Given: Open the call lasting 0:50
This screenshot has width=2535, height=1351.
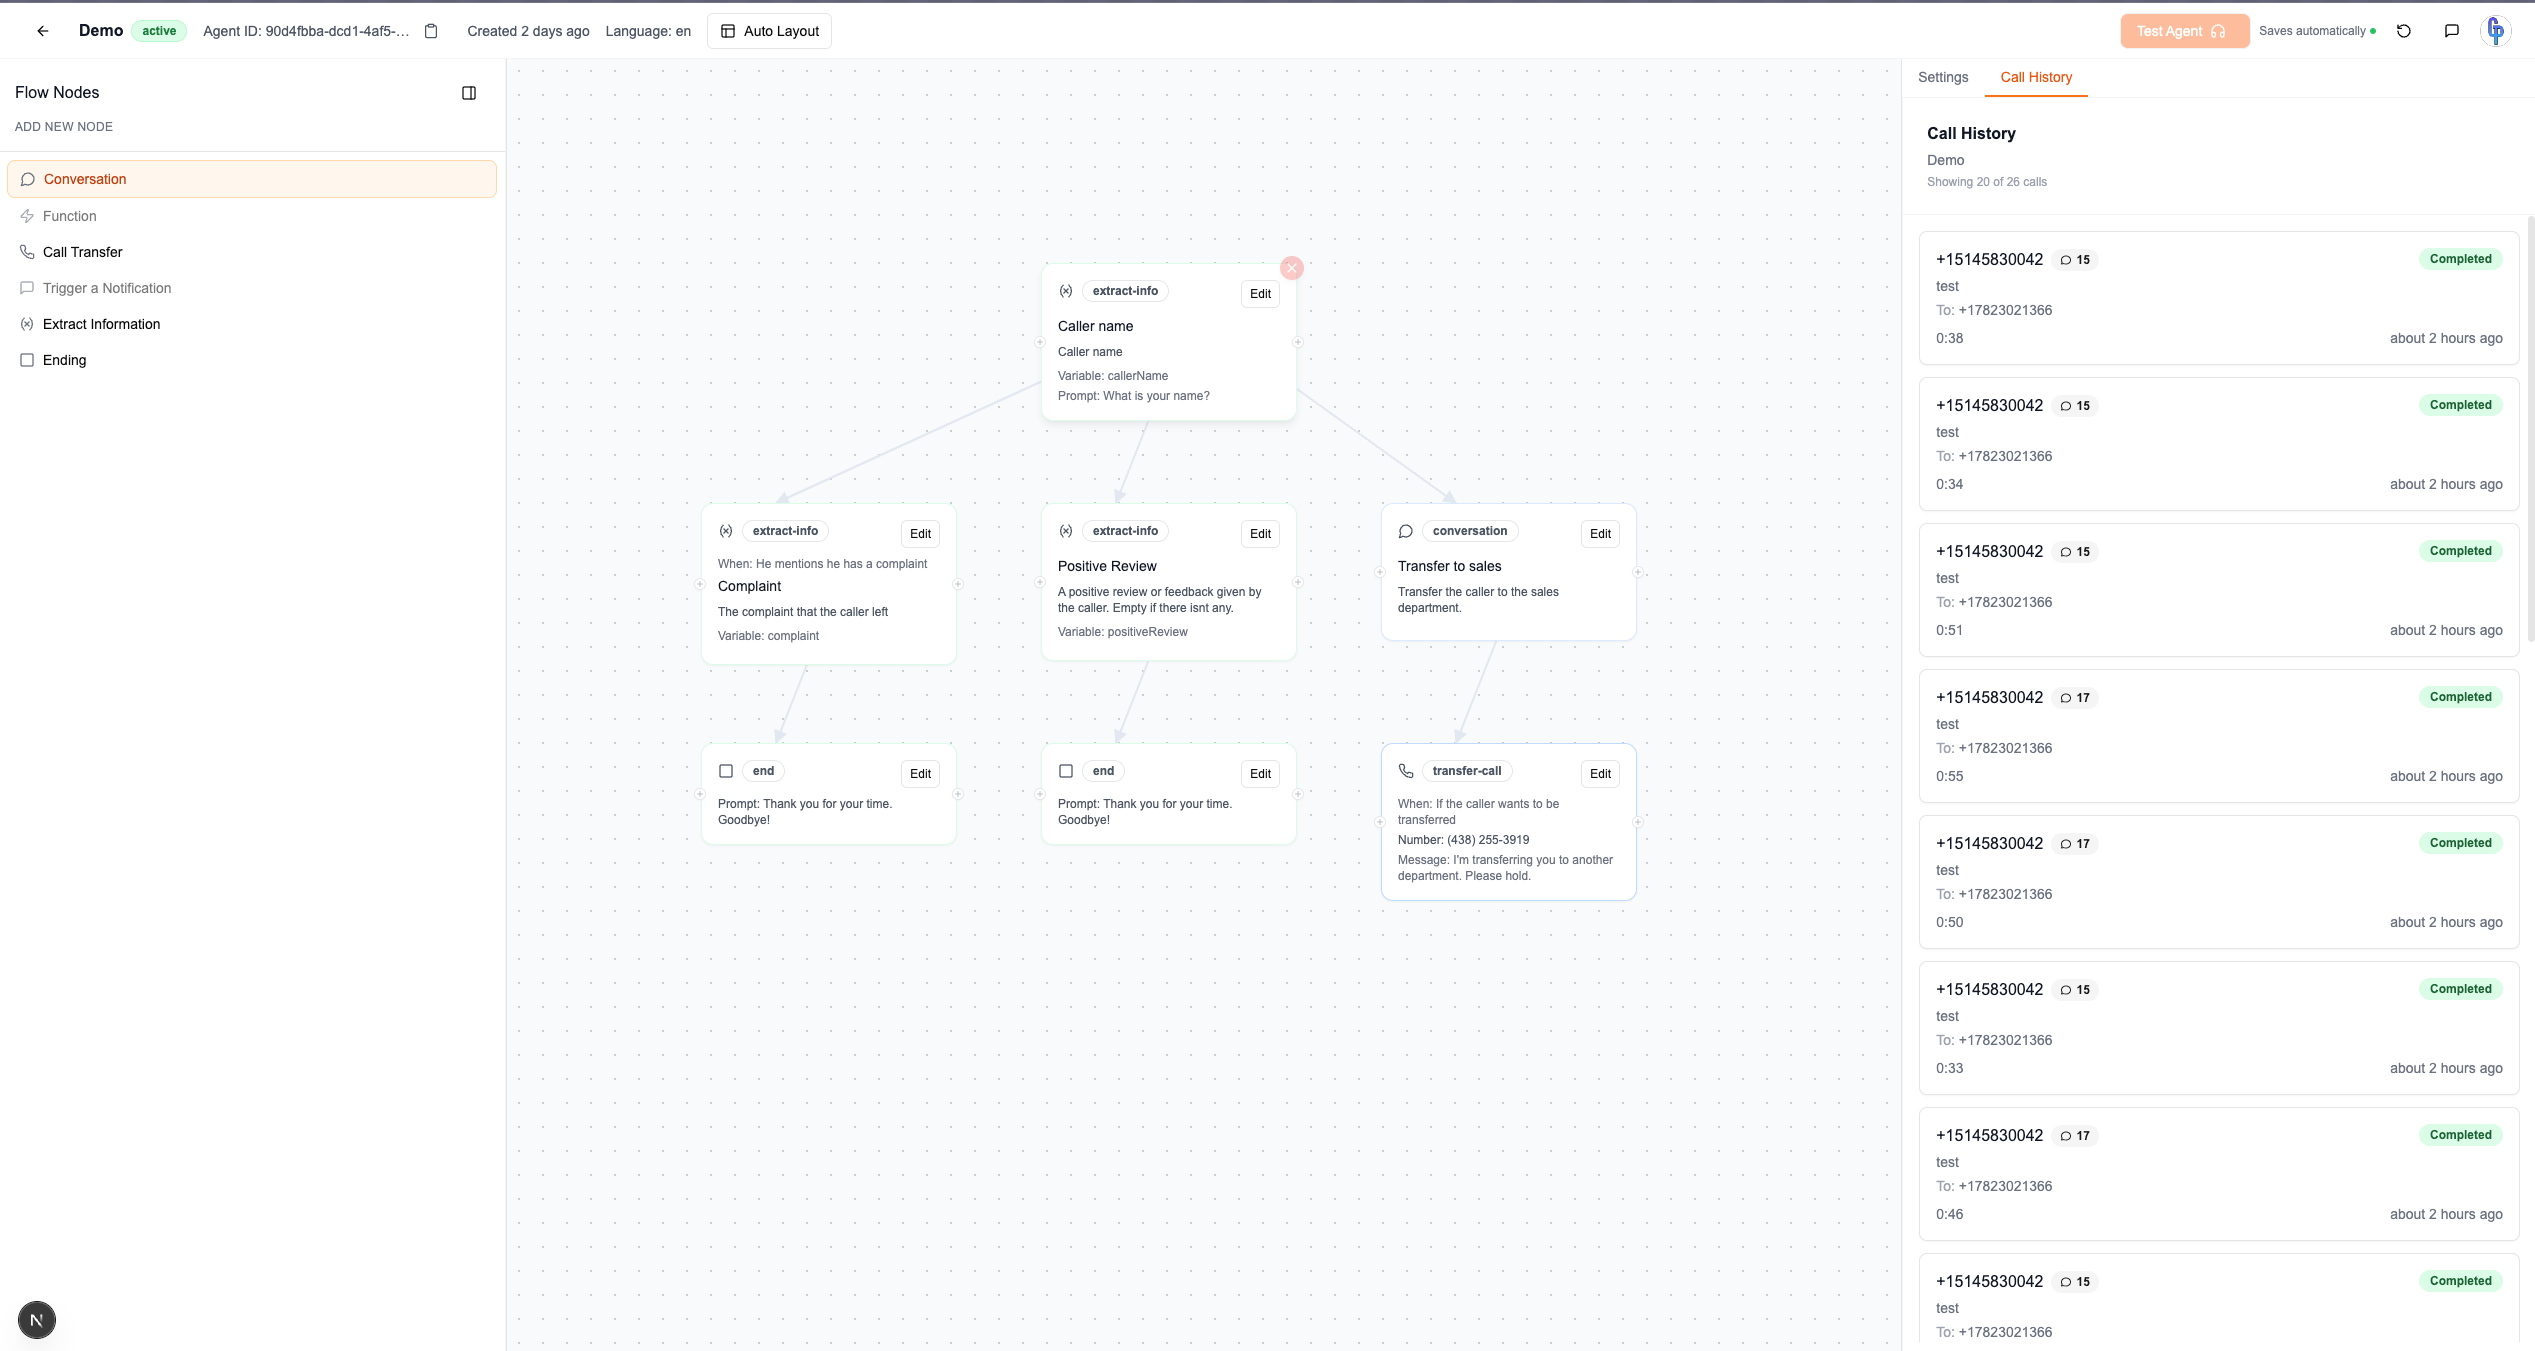Looking at the screenshot, I should coord(2218,882).
